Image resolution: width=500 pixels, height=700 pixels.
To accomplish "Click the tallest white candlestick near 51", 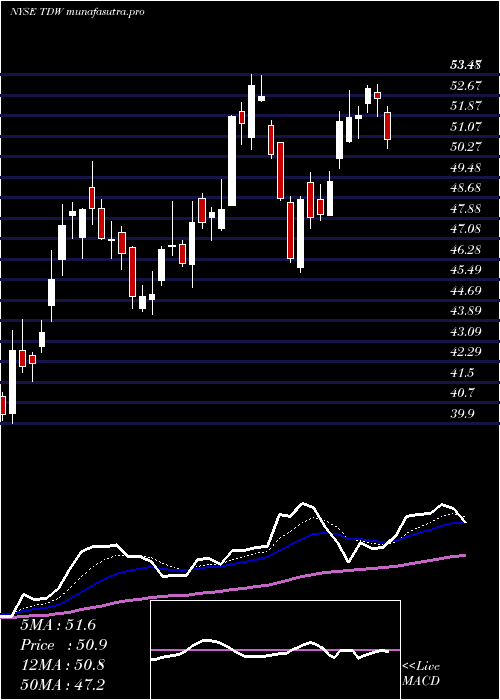I will pos(232,161).
